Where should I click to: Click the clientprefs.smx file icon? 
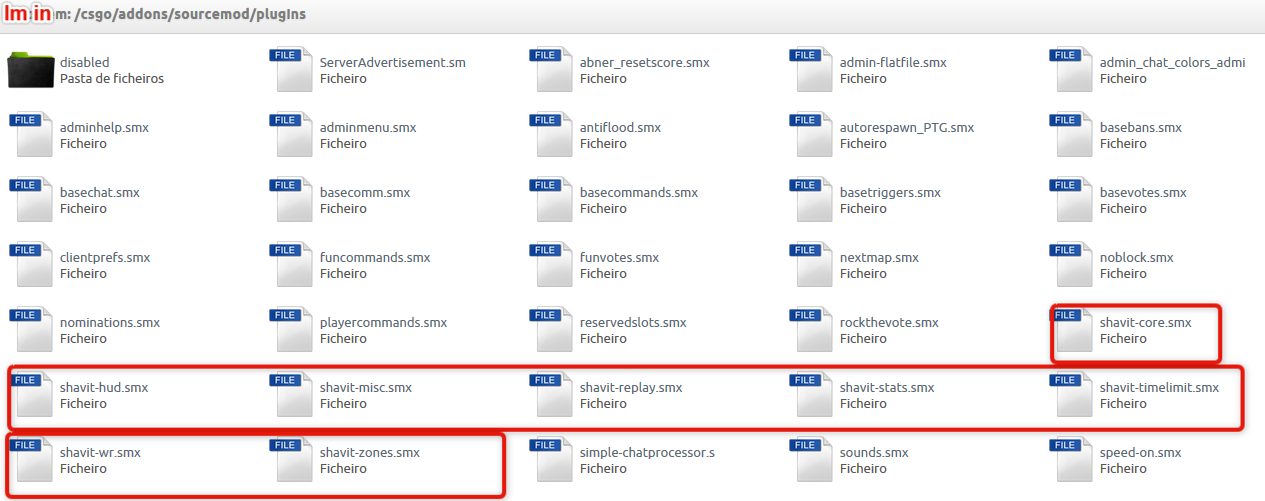(x=31, y=265)
